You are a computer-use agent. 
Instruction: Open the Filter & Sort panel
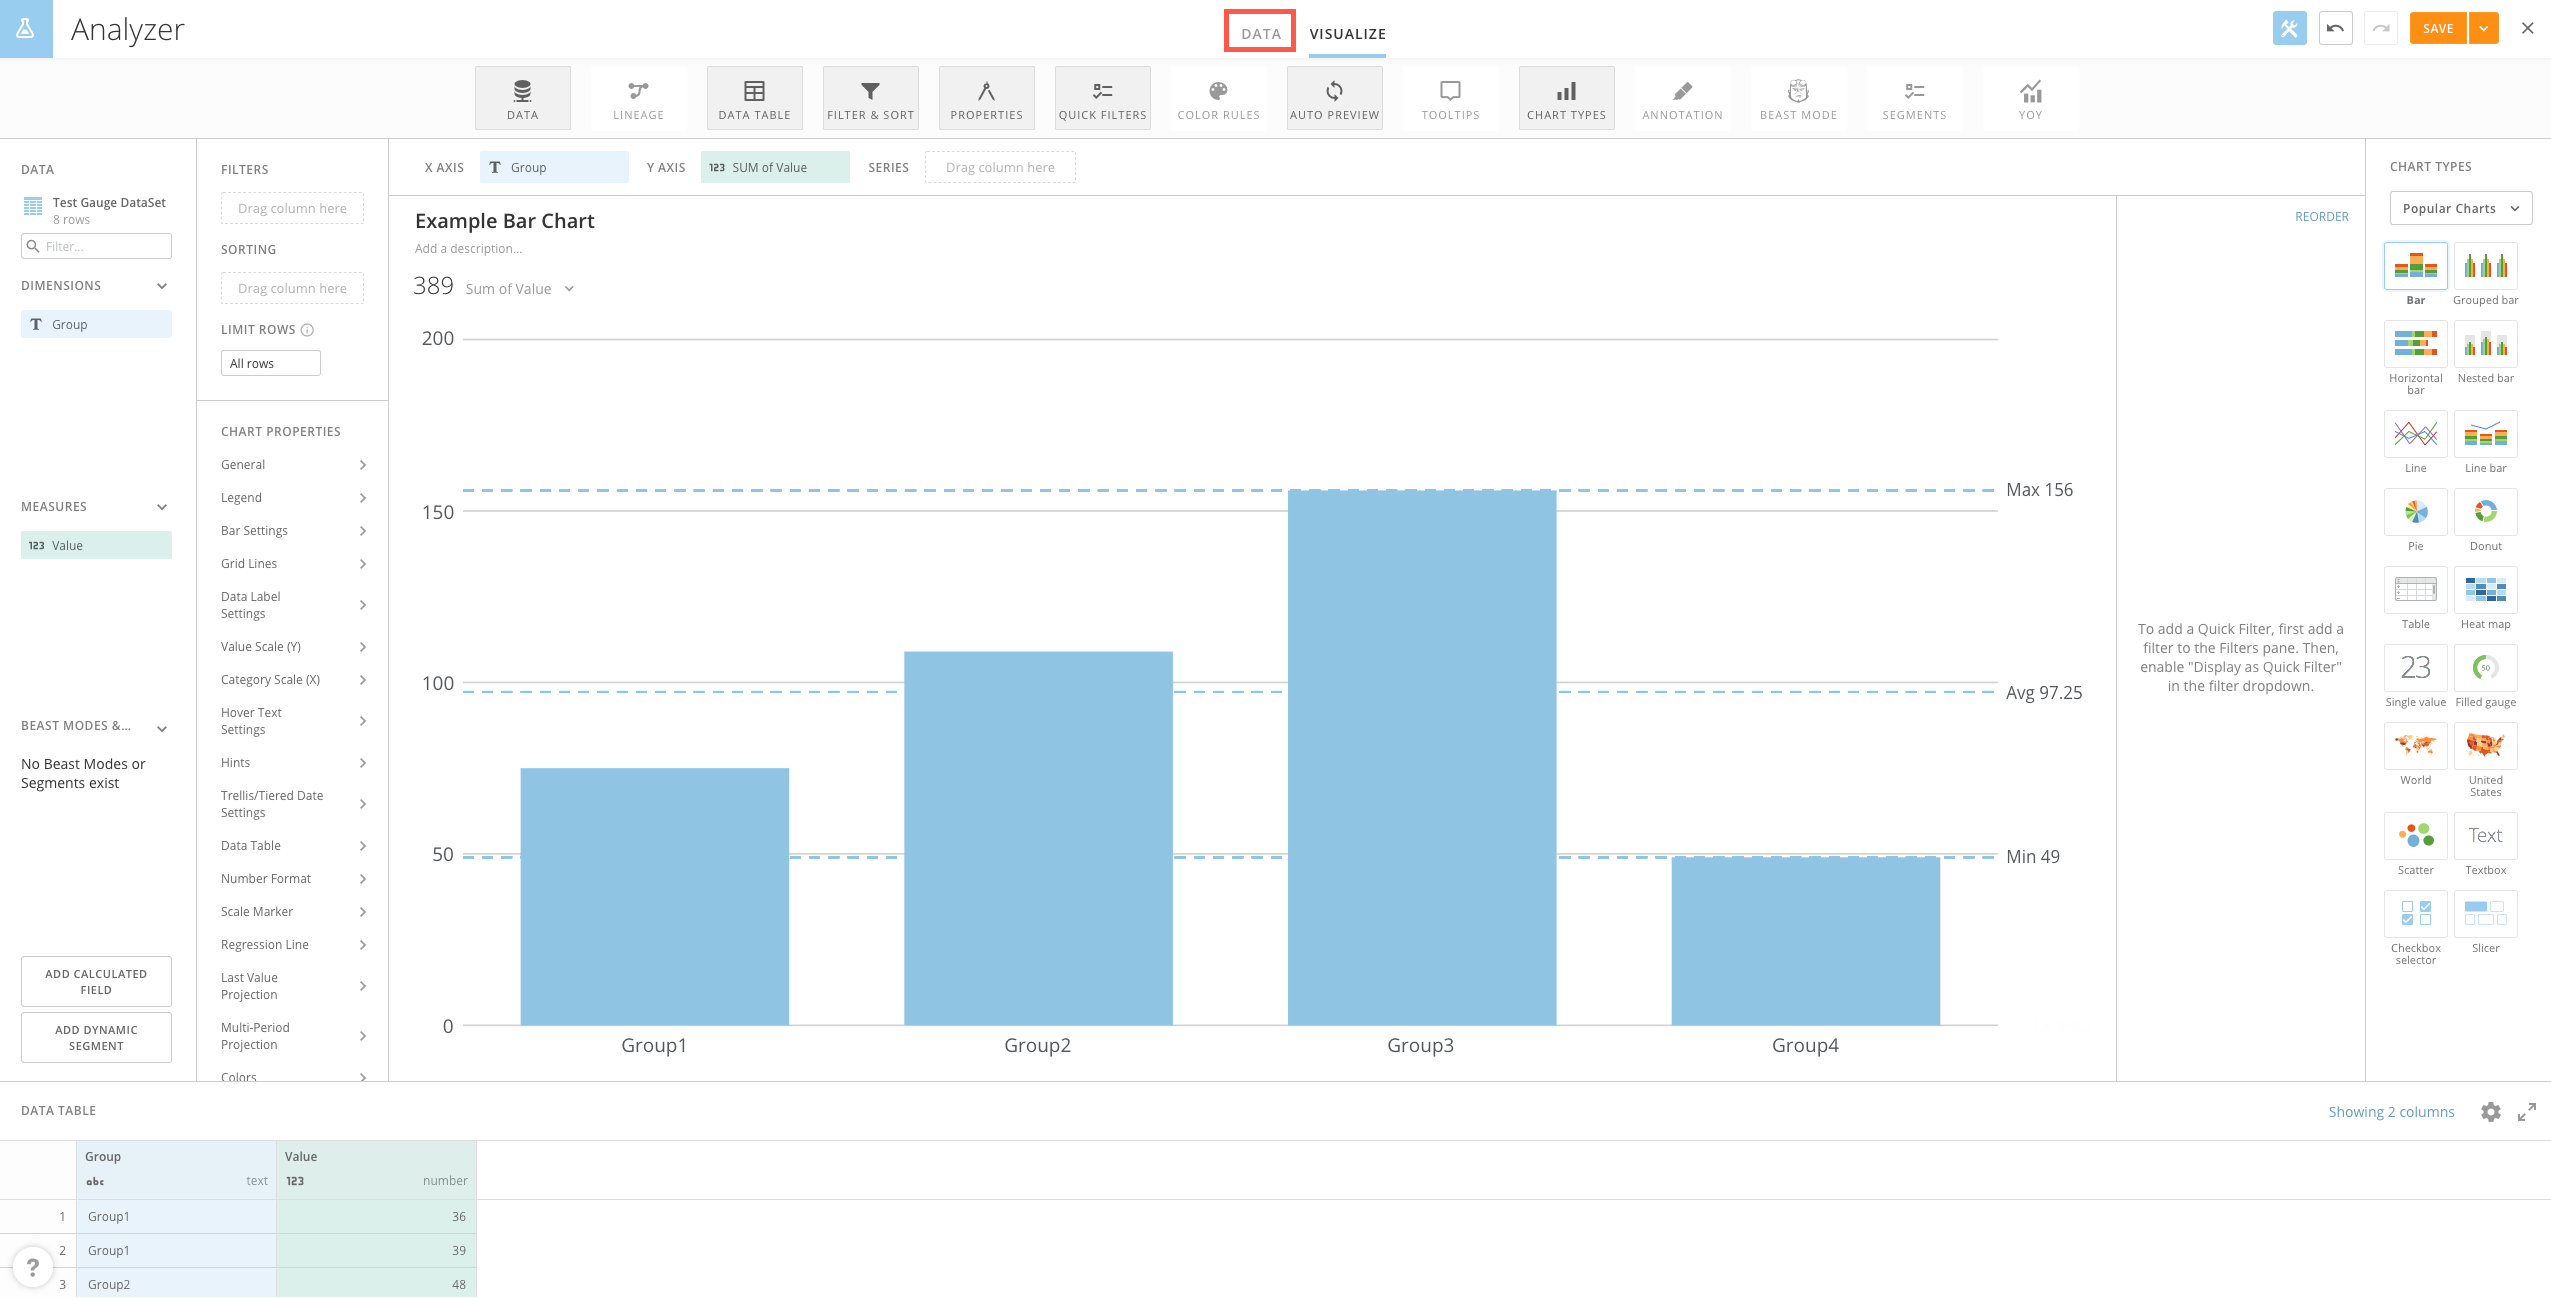869,97
